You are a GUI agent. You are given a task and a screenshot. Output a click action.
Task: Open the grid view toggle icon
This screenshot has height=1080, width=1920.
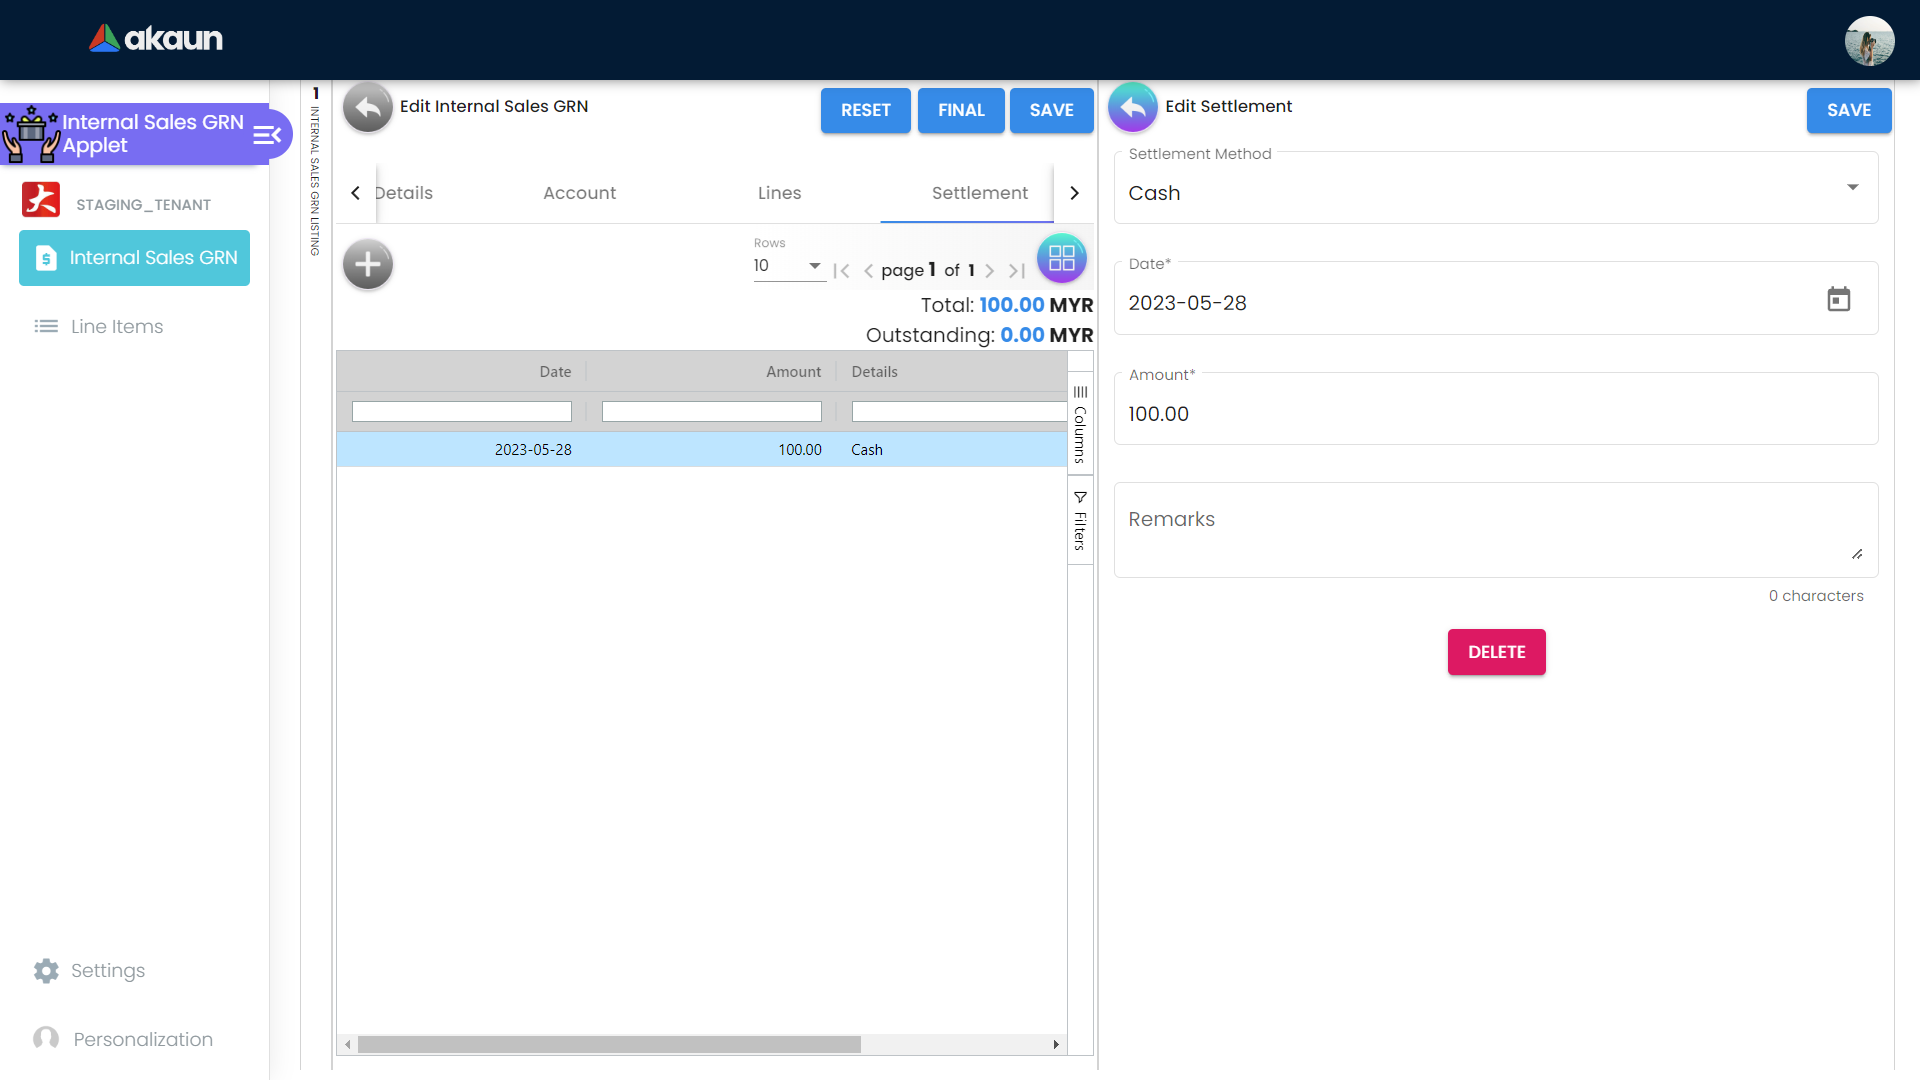point(1061,259)
